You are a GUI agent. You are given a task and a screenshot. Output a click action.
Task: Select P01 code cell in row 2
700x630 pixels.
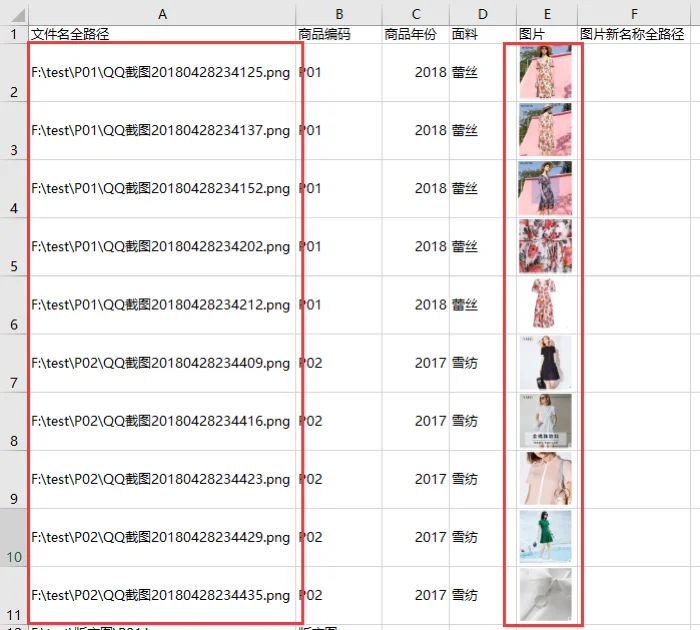pos(339,73)
